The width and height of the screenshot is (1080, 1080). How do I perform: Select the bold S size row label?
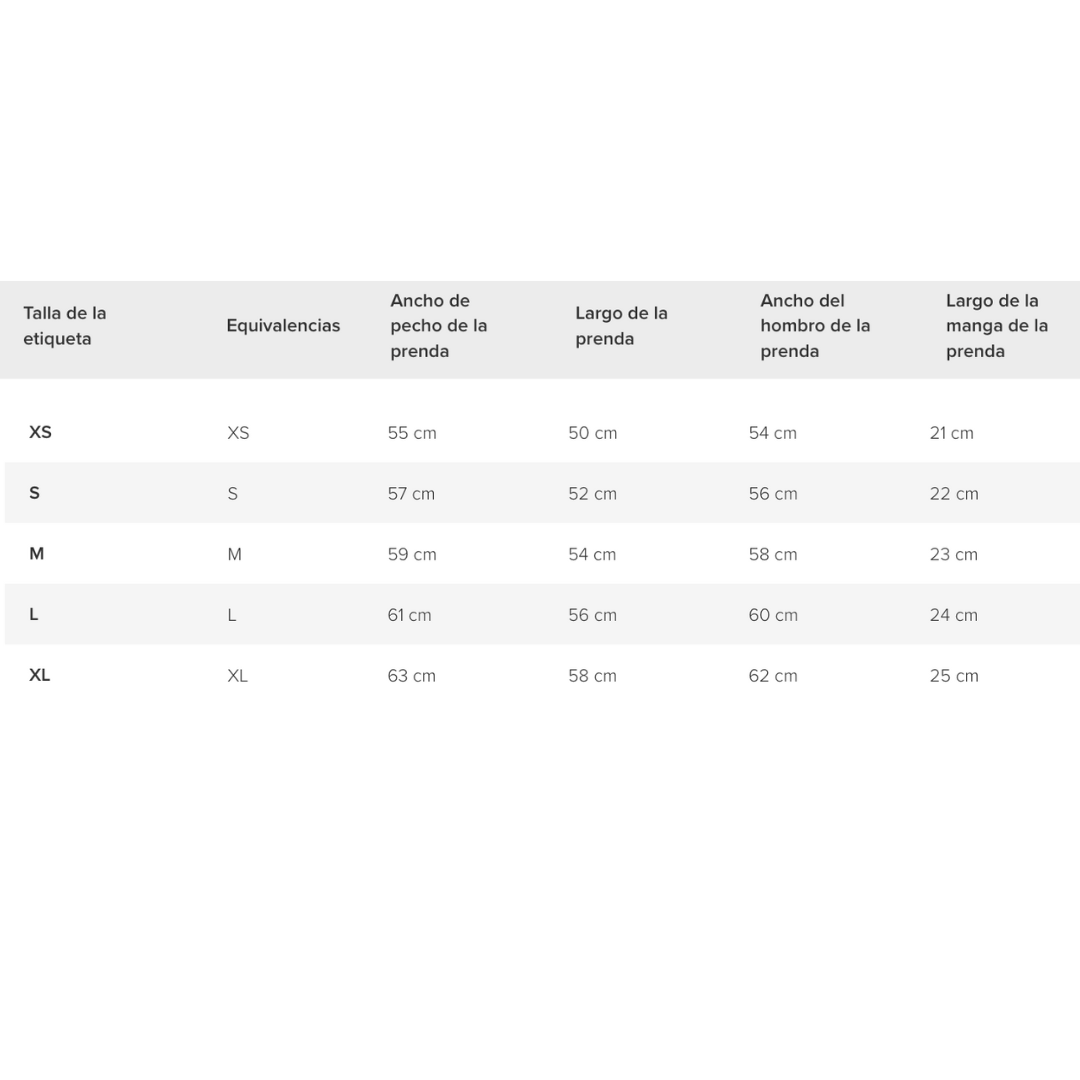(34, 493)
